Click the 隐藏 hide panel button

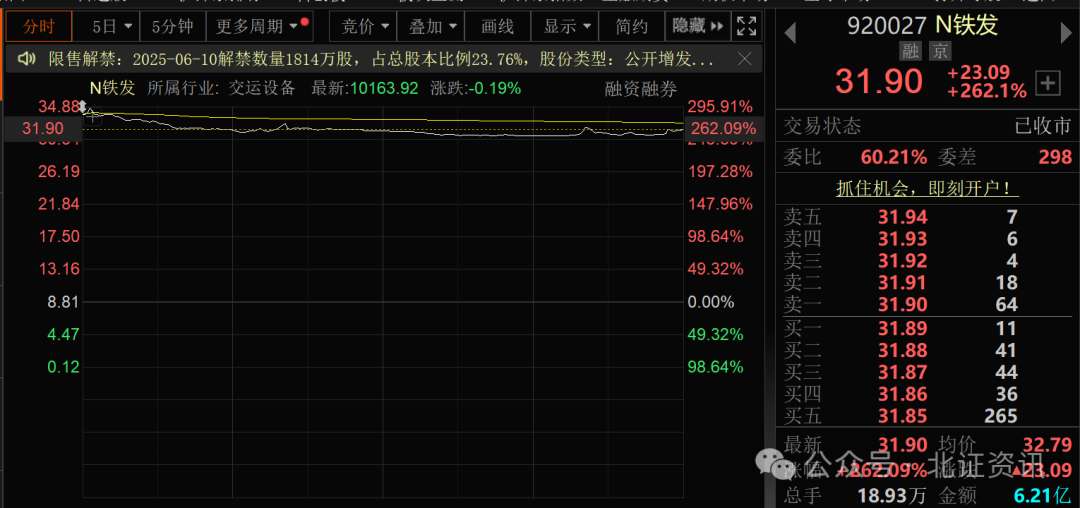697,27
